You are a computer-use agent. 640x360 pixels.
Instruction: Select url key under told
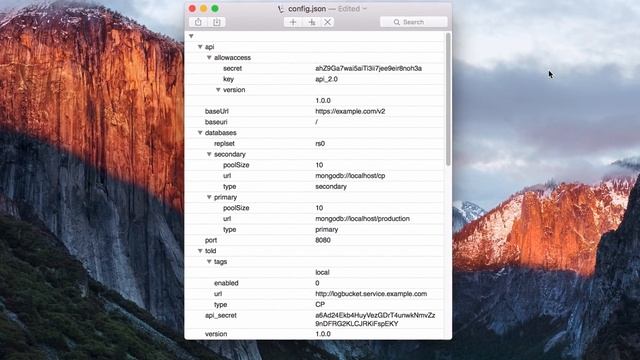point(218,294)
